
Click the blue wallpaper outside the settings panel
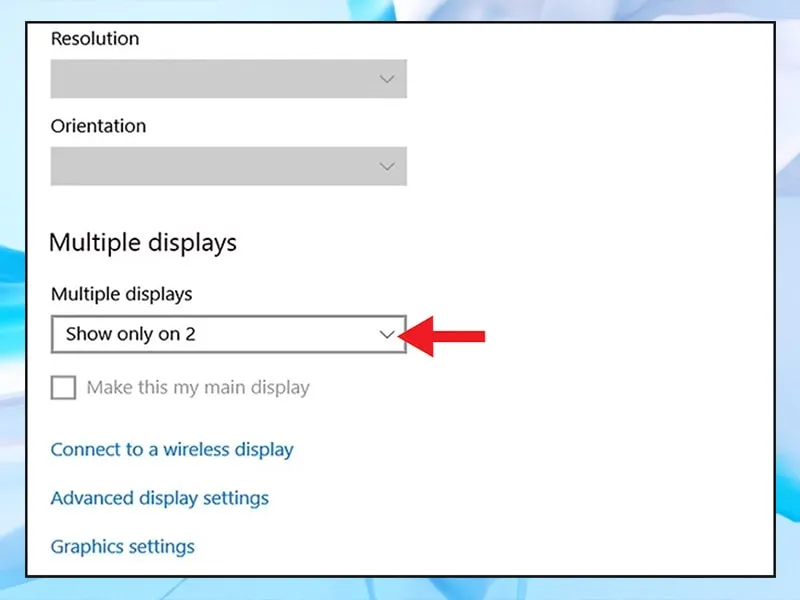click(x=788, y=300)
